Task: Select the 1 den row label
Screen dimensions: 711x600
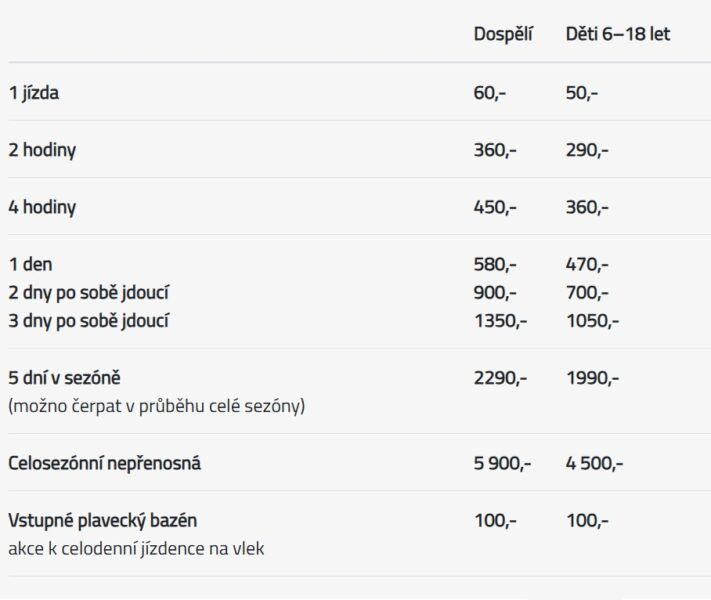Action: [x=30, y=265]
